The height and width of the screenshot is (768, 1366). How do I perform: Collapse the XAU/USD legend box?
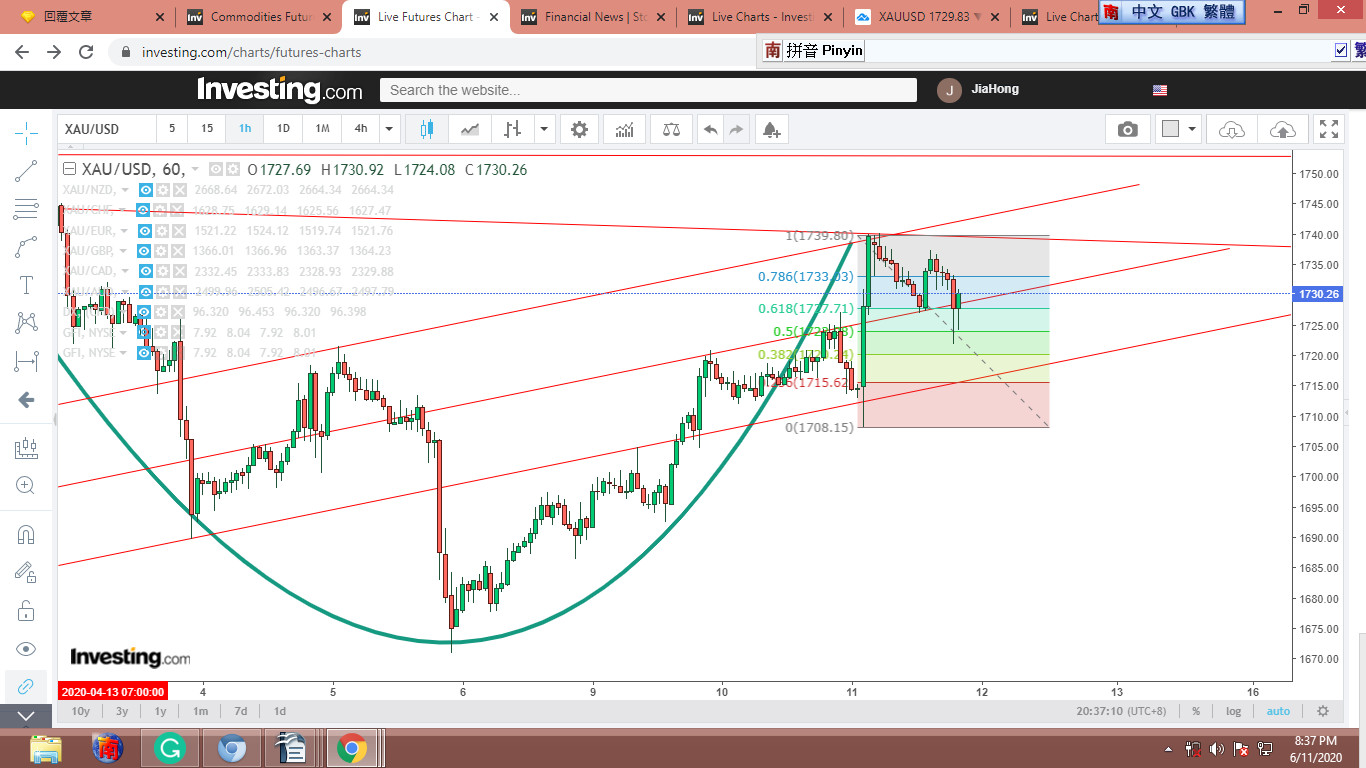click(x=69, y=170)
